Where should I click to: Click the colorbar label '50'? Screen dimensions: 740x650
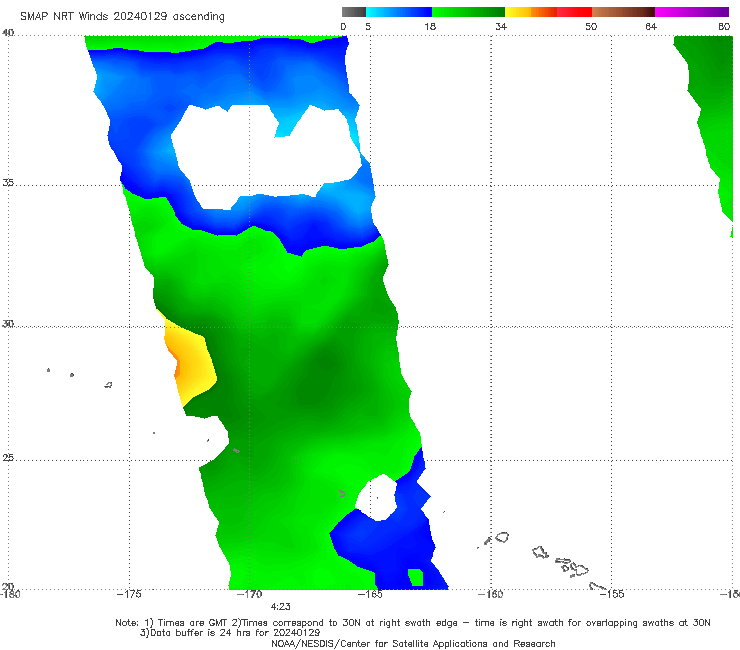[x=591, y=26]
